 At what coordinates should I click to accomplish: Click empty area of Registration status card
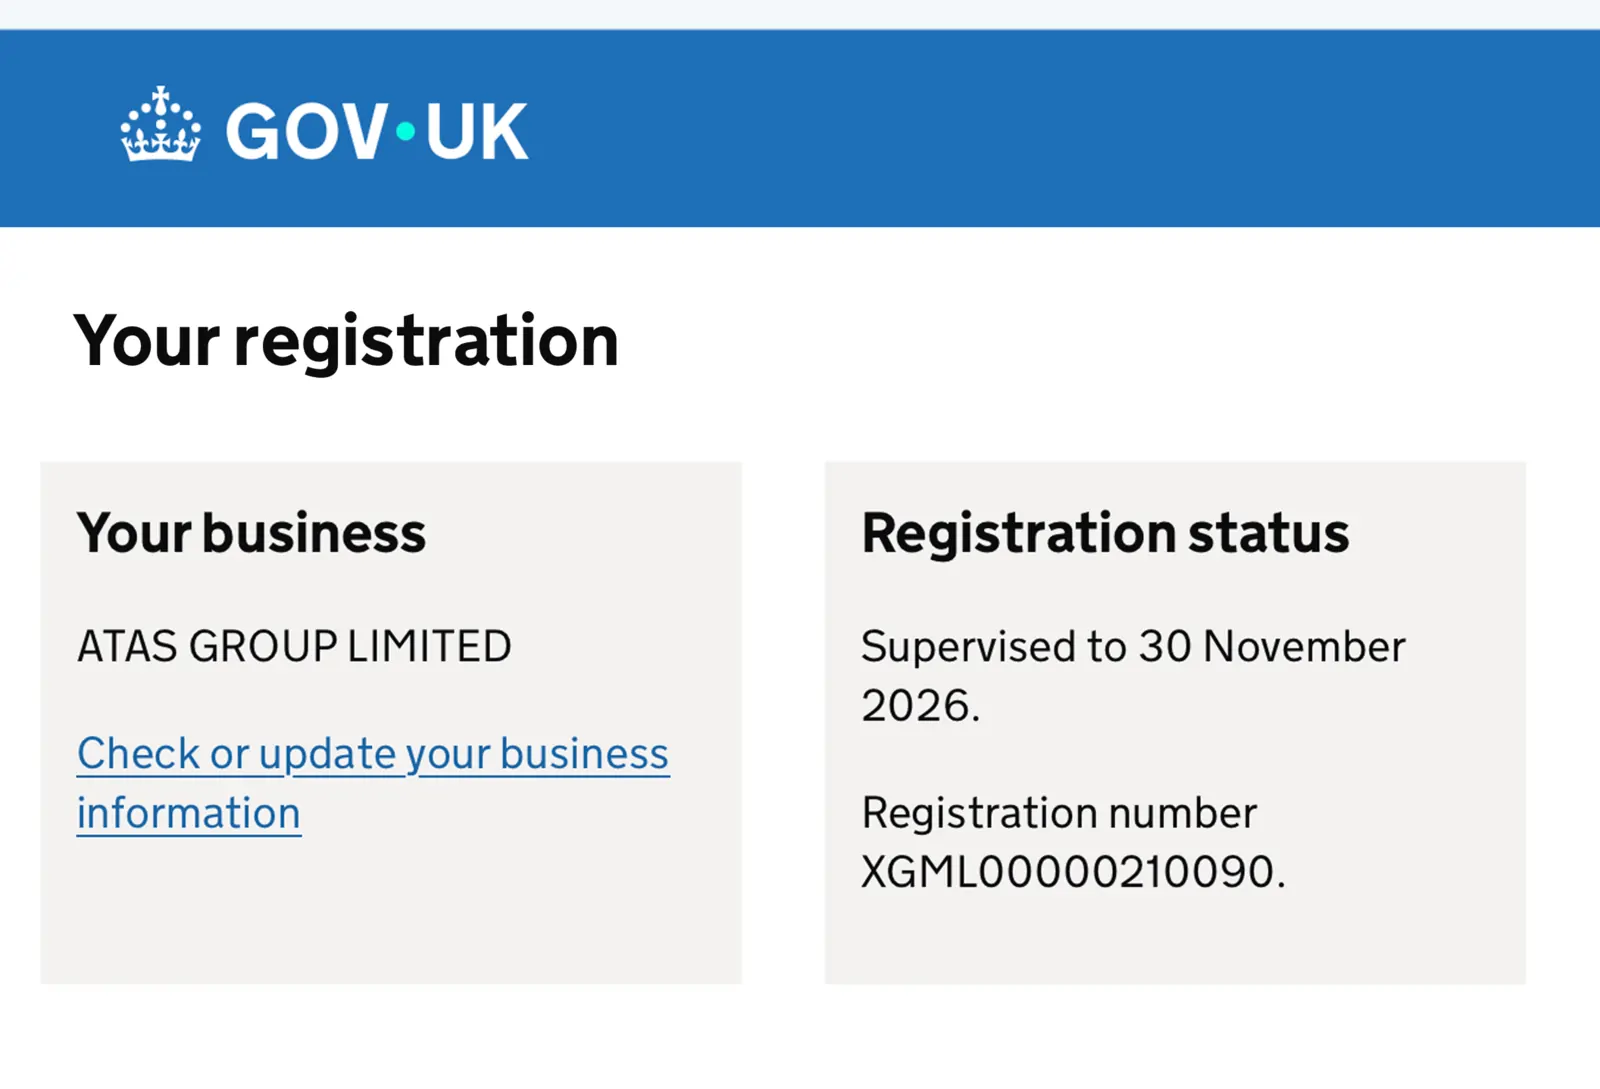tap(1175, 940)
